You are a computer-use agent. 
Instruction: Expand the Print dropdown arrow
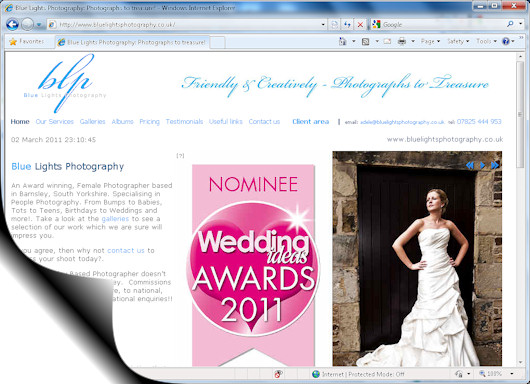(413, 41)
